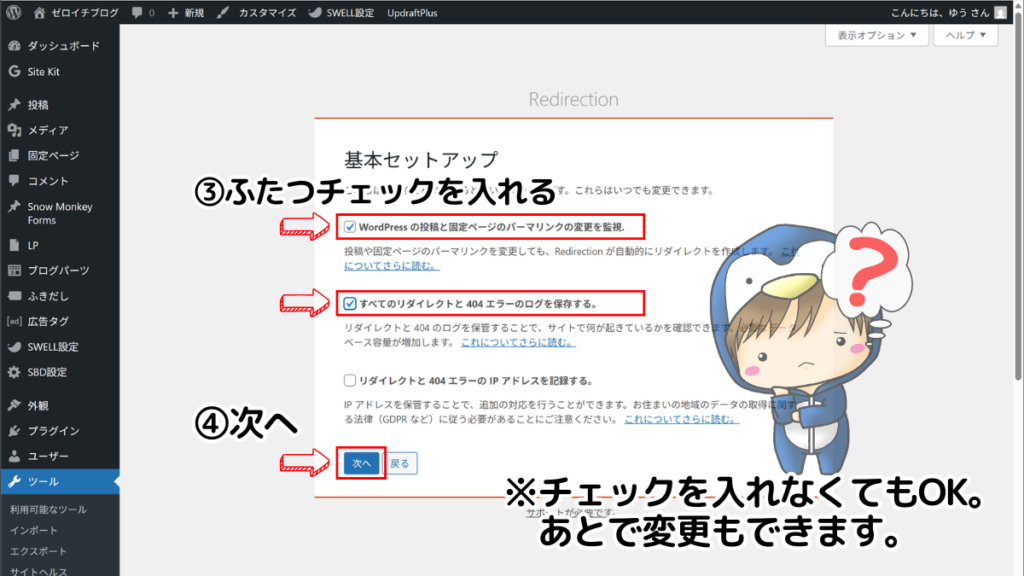1024x576 pixels.
Task: Toggle the permalink change monitoring checkbox
Action: (350, 227)
